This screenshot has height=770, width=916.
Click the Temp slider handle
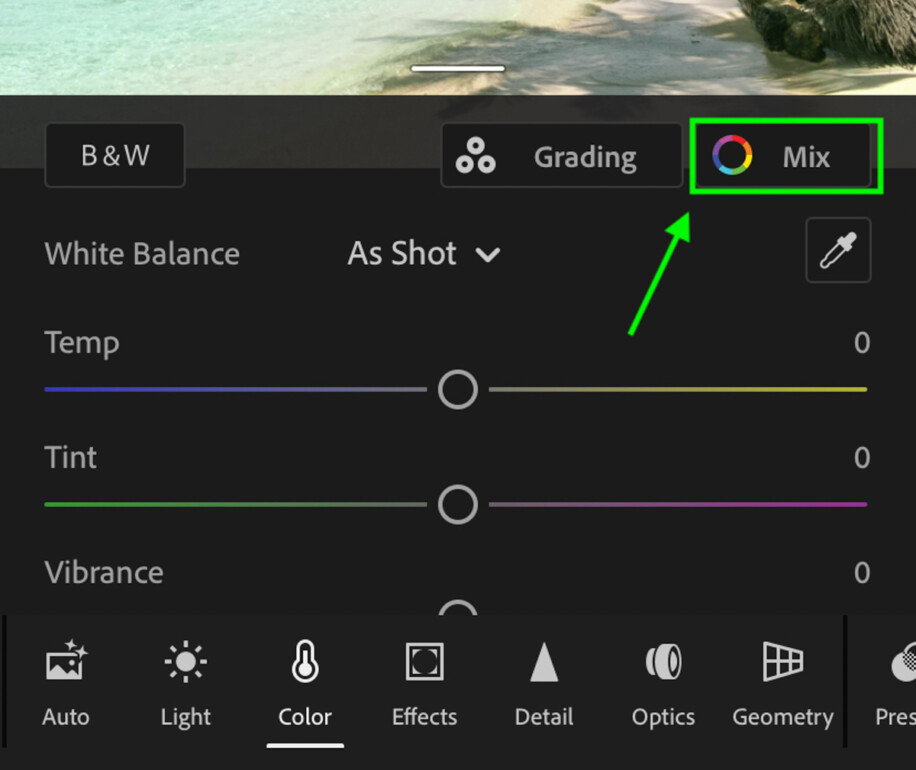(457, 389)
